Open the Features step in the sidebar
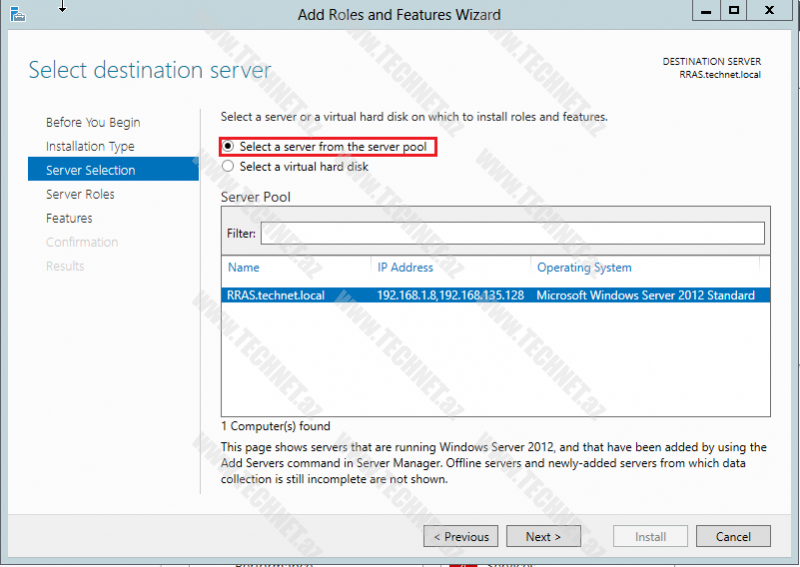The width and height of the screenshot is (800, 567). (x=69, y=218)
